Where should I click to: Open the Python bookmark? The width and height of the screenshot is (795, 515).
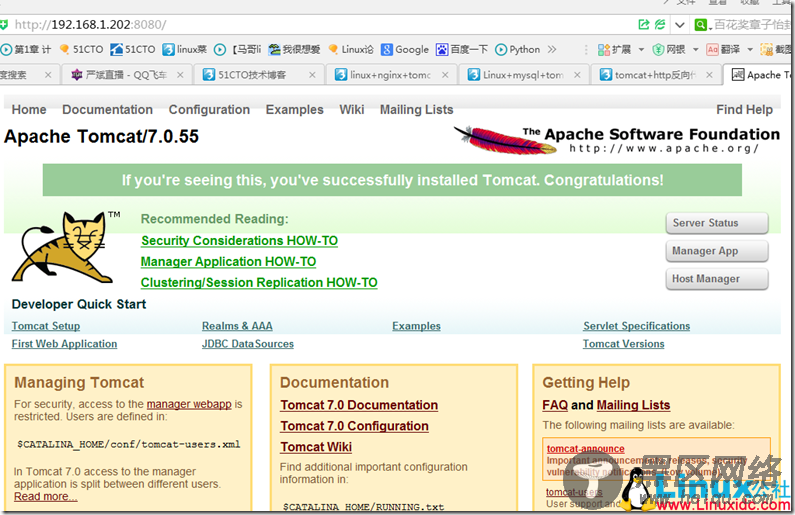coord(518,49)
